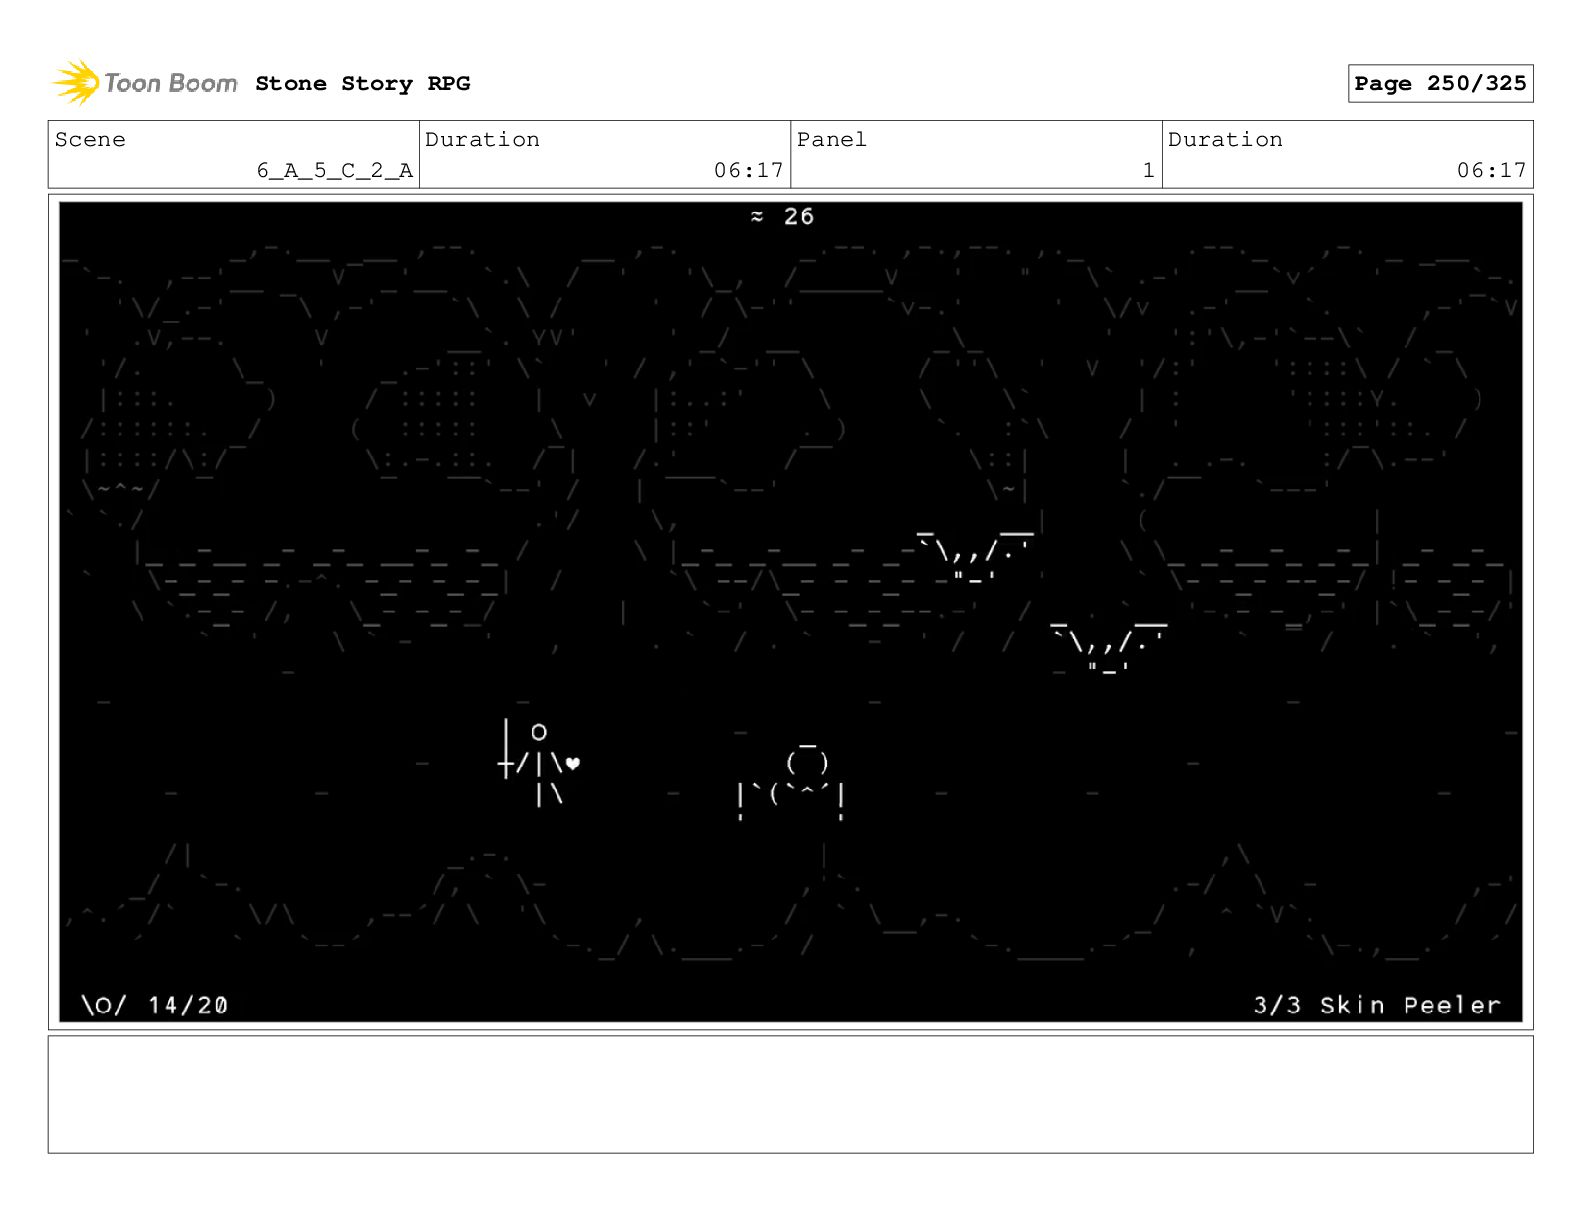
Task: Click the 'Page 250/325' indicator box
Action: [x=1440, y=84]
